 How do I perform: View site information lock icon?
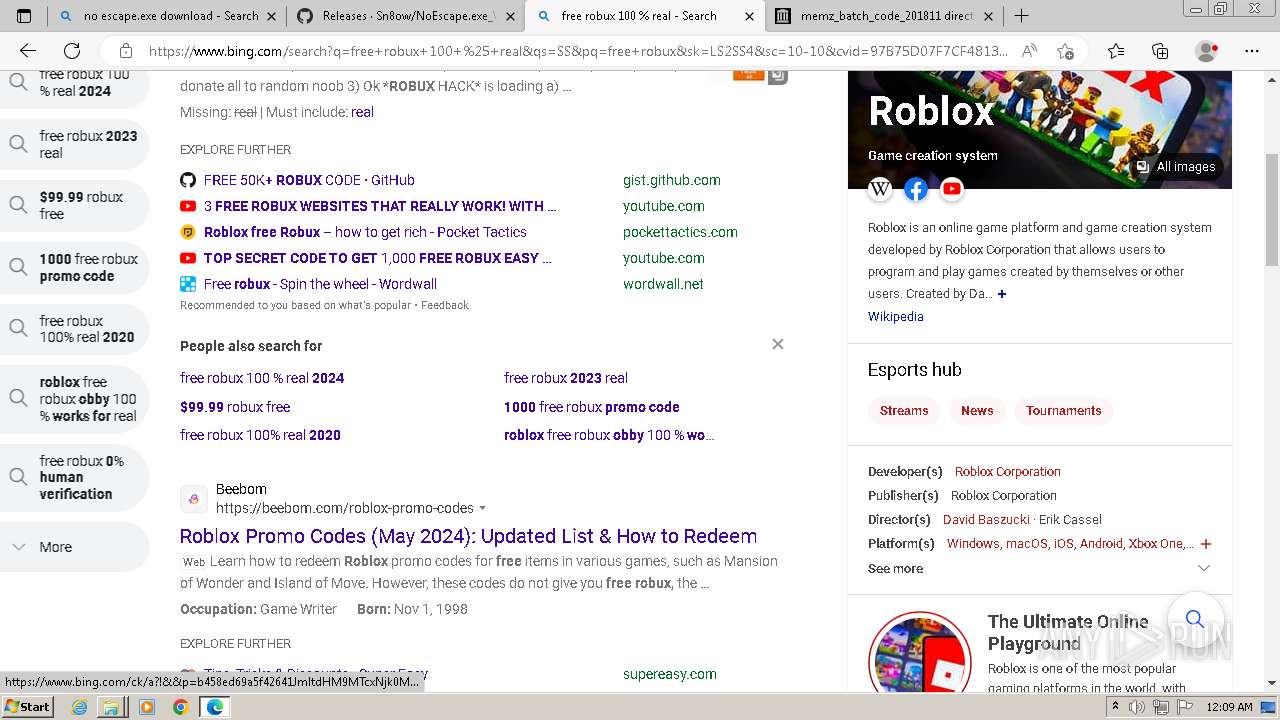point(126,51)
